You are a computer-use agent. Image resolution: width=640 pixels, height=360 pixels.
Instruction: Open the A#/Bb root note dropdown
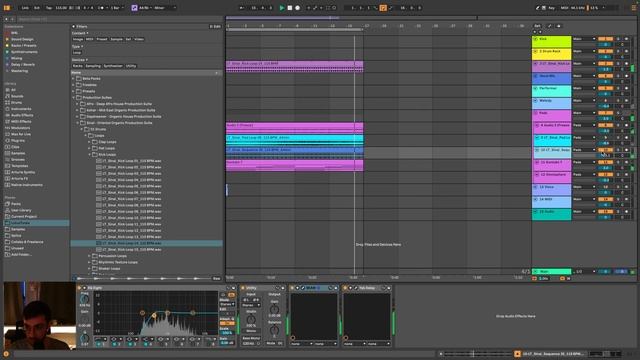pyautogui.click(x=145, y=8)
